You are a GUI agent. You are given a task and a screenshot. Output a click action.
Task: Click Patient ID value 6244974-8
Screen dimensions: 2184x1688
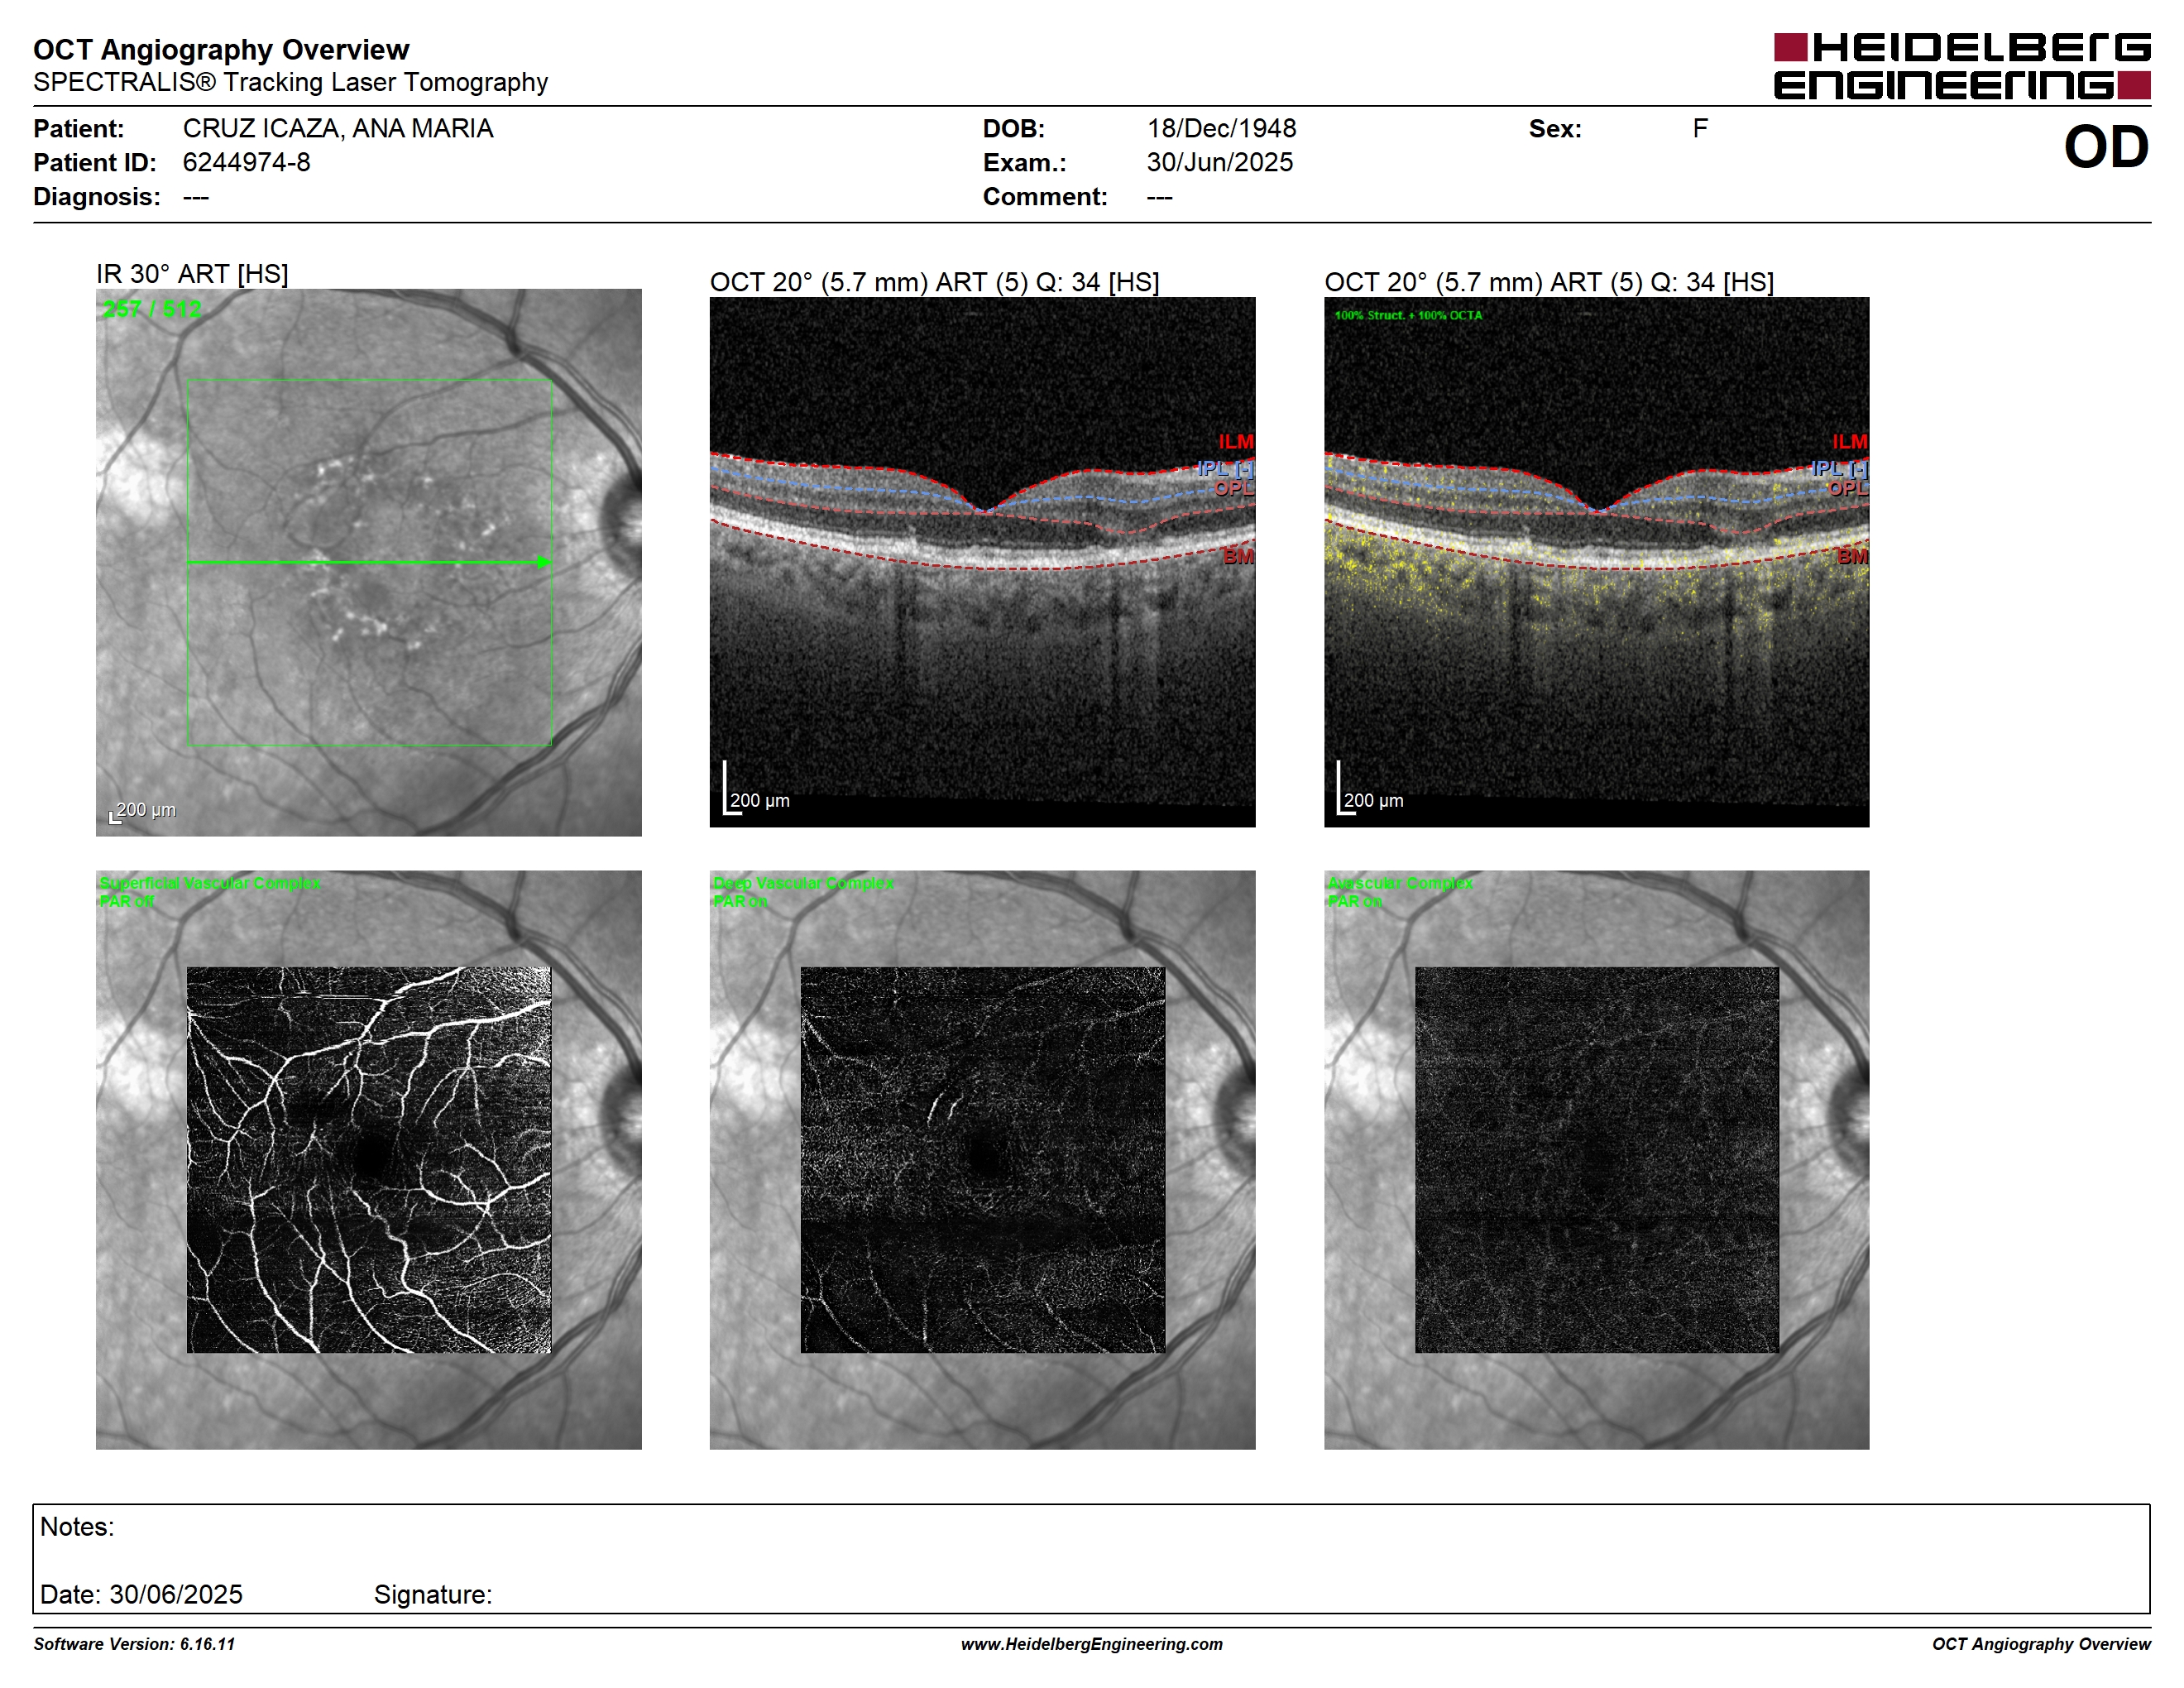[246, 162]
